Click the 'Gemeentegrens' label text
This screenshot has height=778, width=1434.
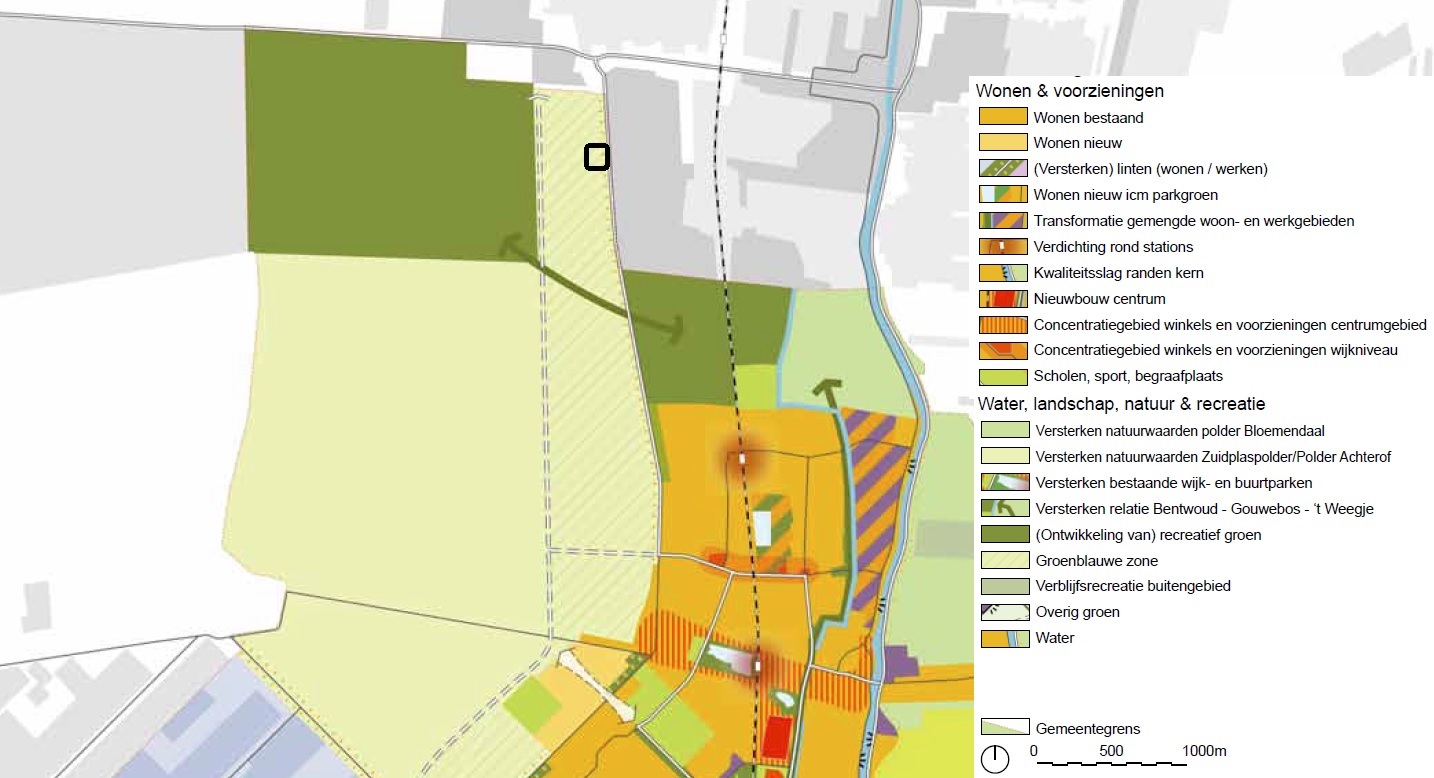tap(1088, 729)
